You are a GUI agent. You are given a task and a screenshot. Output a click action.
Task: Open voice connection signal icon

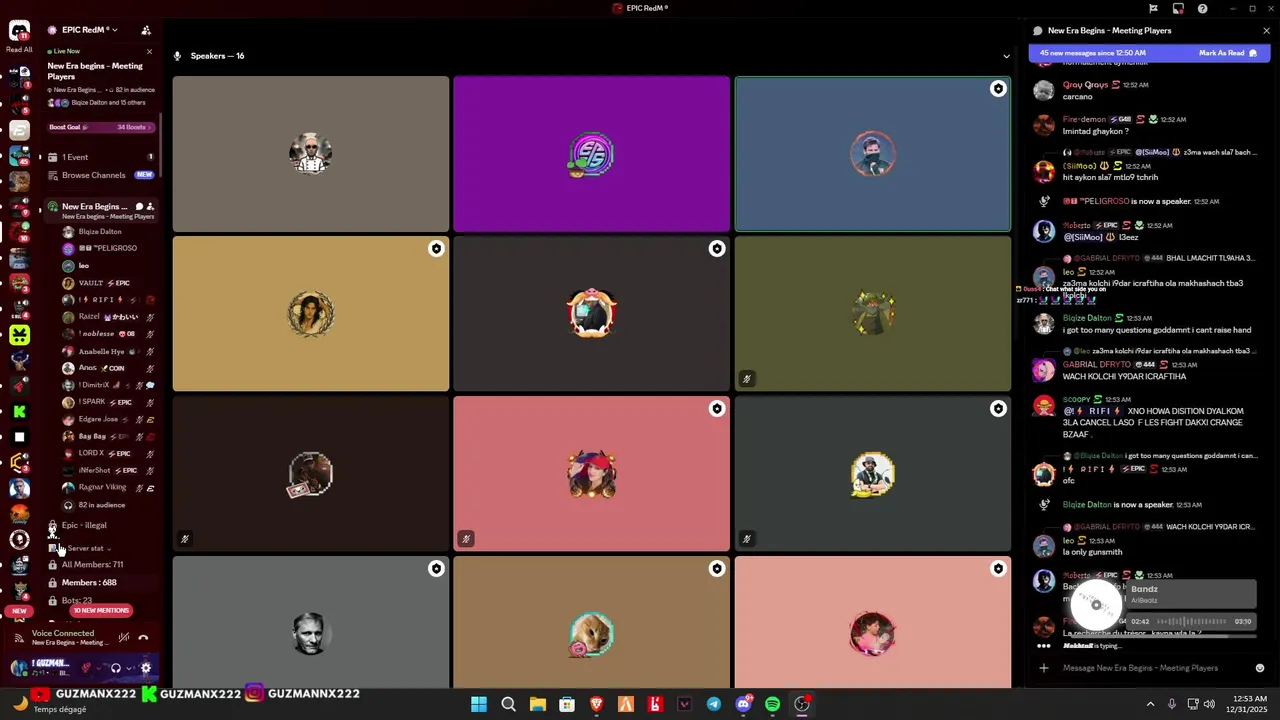(19, 637)
